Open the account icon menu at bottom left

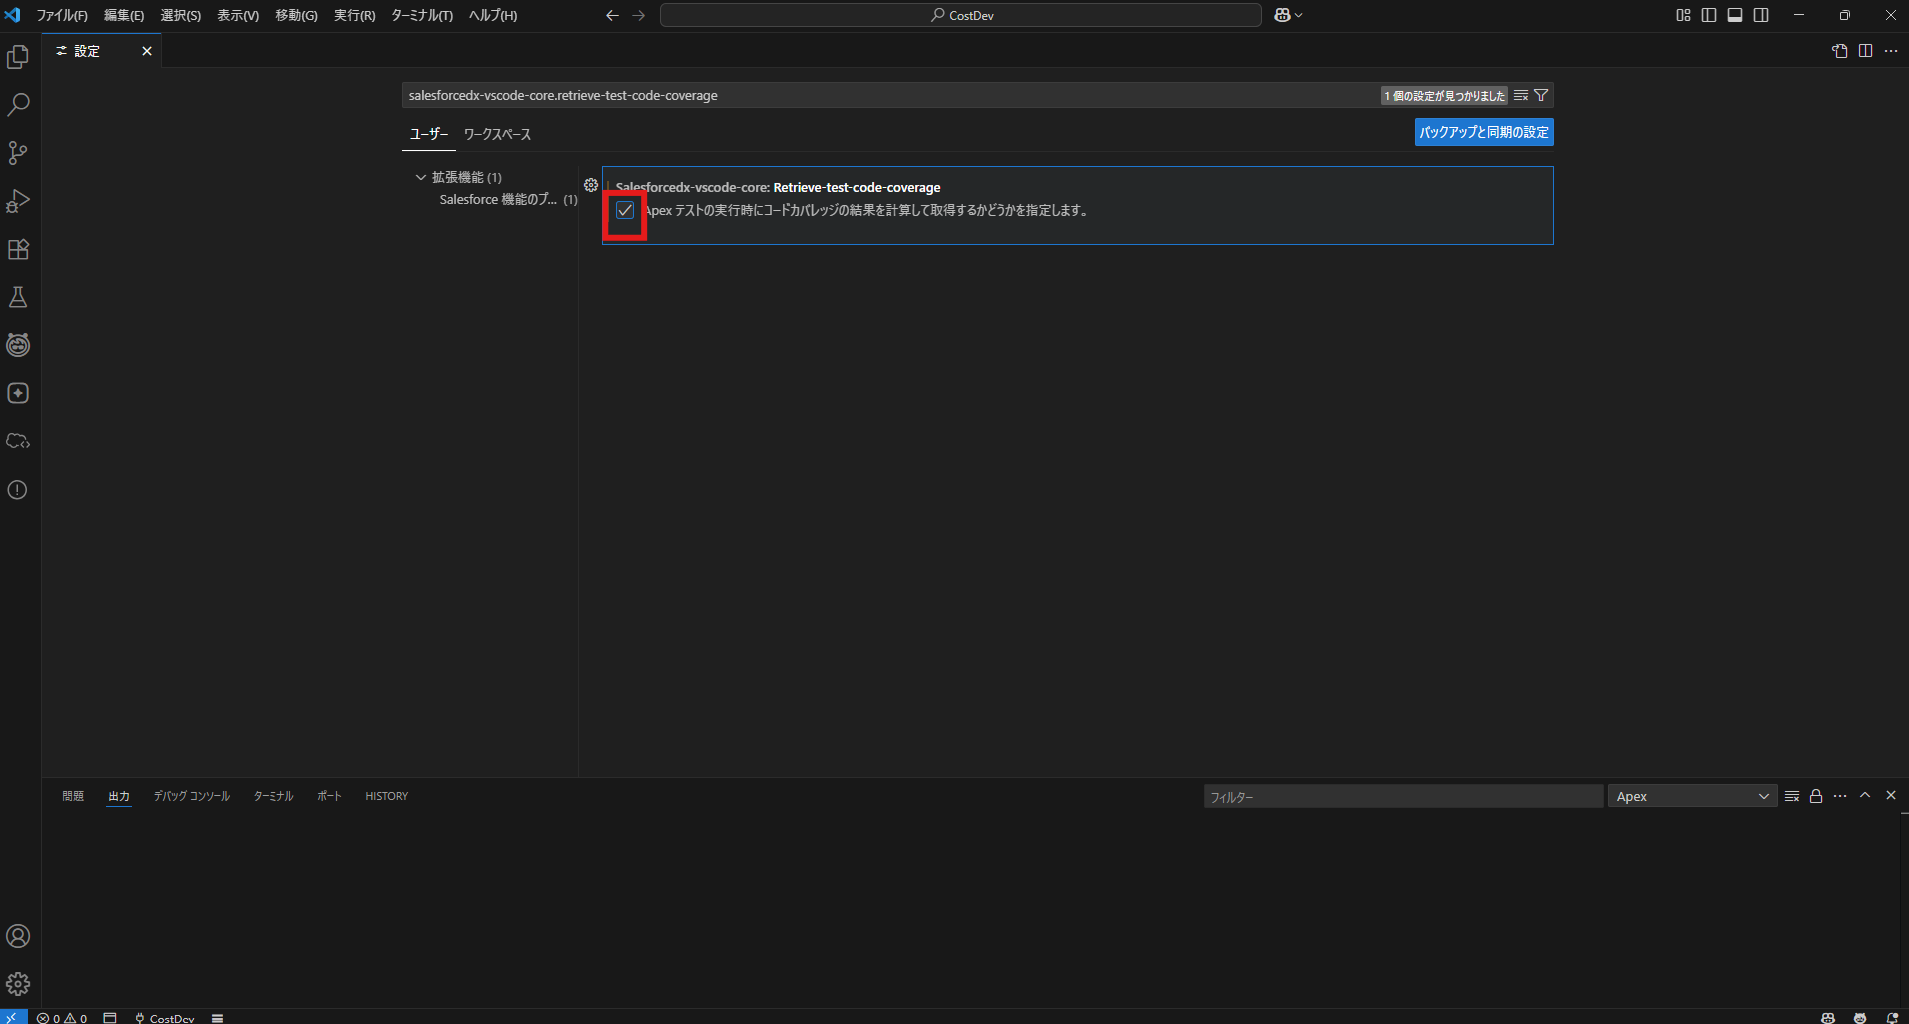[17, 936]
